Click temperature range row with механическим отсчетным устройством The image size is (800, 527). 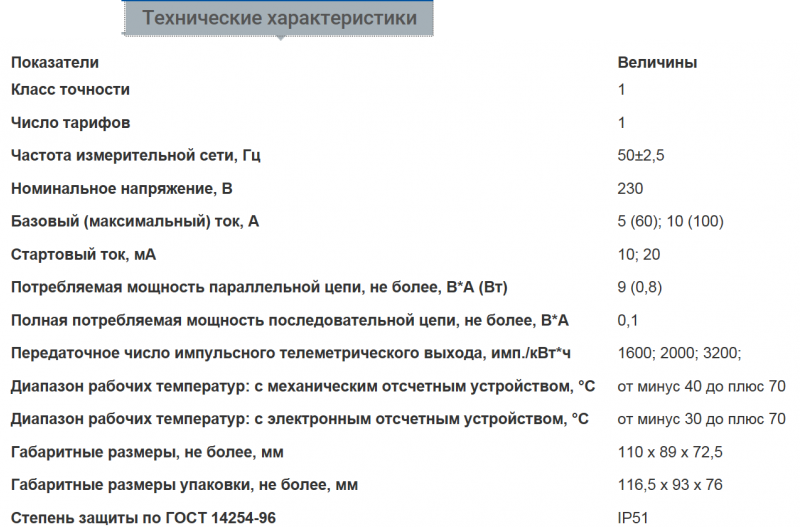click(303, 386)
